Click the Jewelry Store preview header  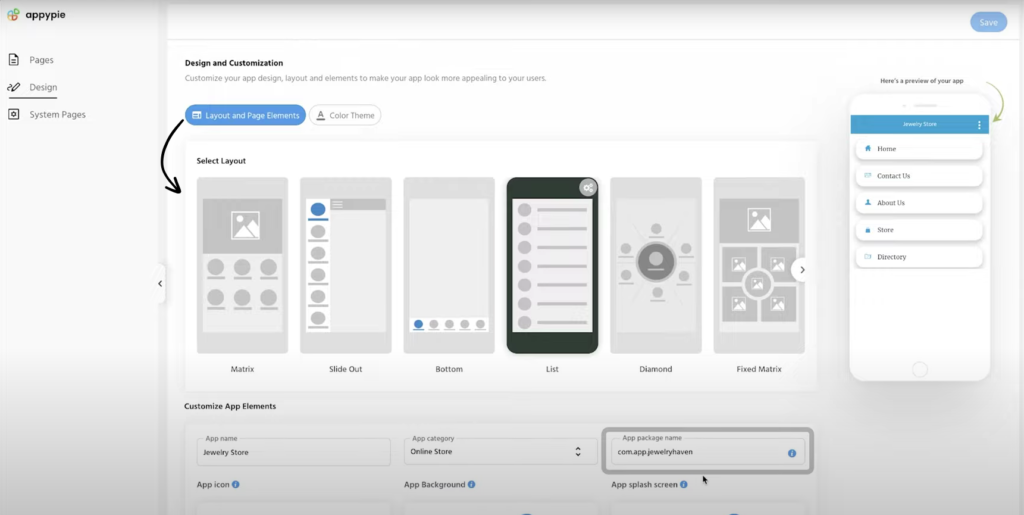(920, 124)
